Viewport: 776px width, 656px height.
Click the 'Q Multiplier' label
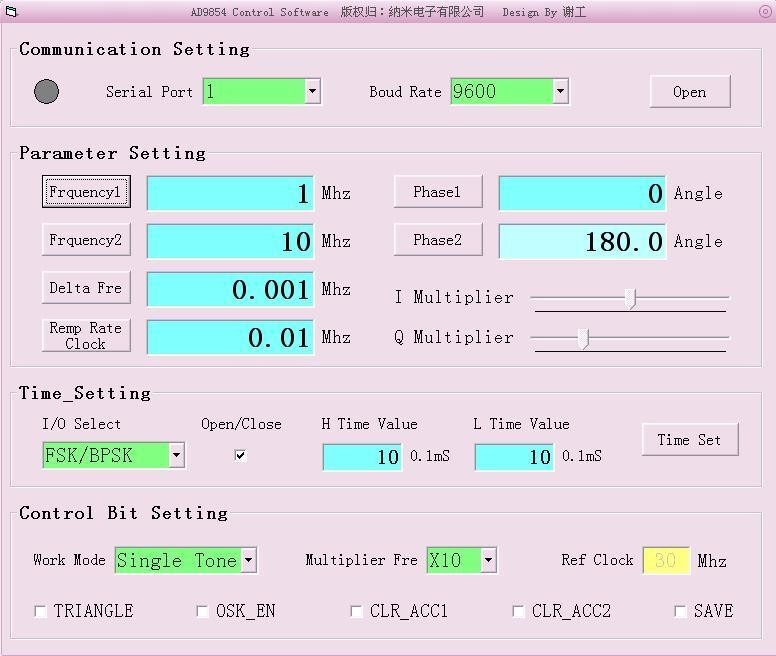tap(454, 337)
